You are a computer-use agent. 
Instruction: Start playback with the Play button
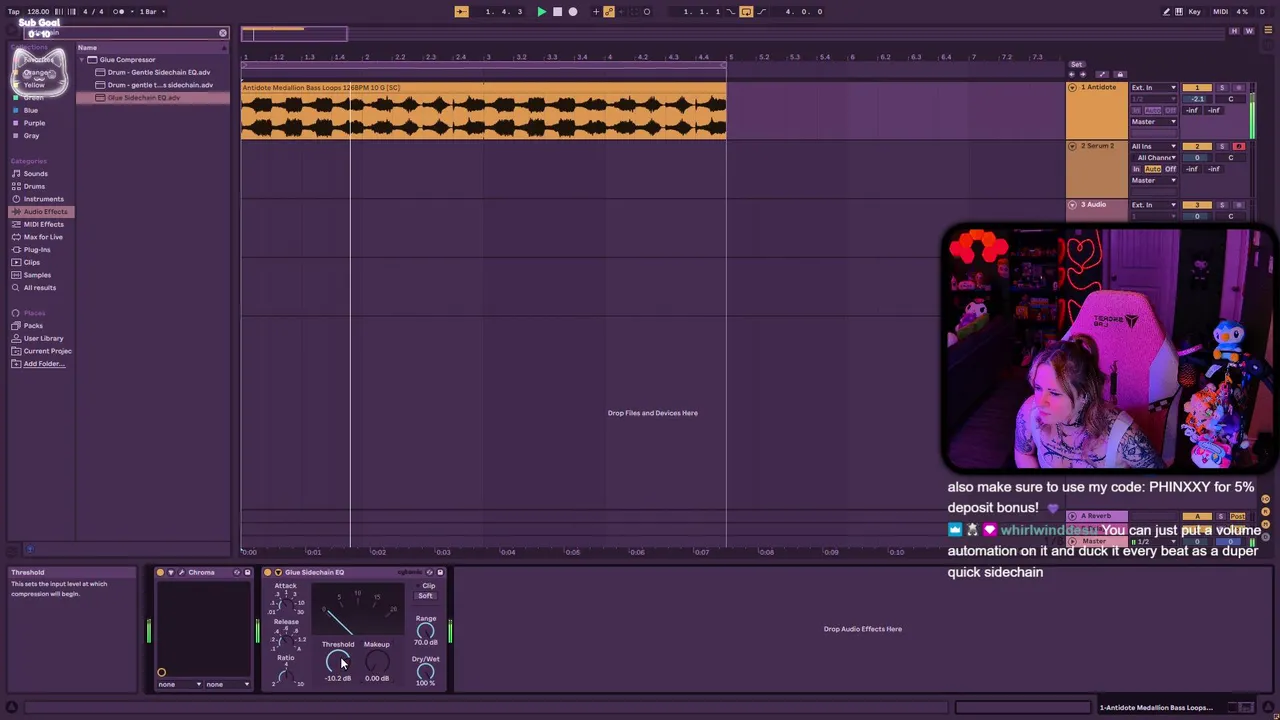tap(541, 12)
